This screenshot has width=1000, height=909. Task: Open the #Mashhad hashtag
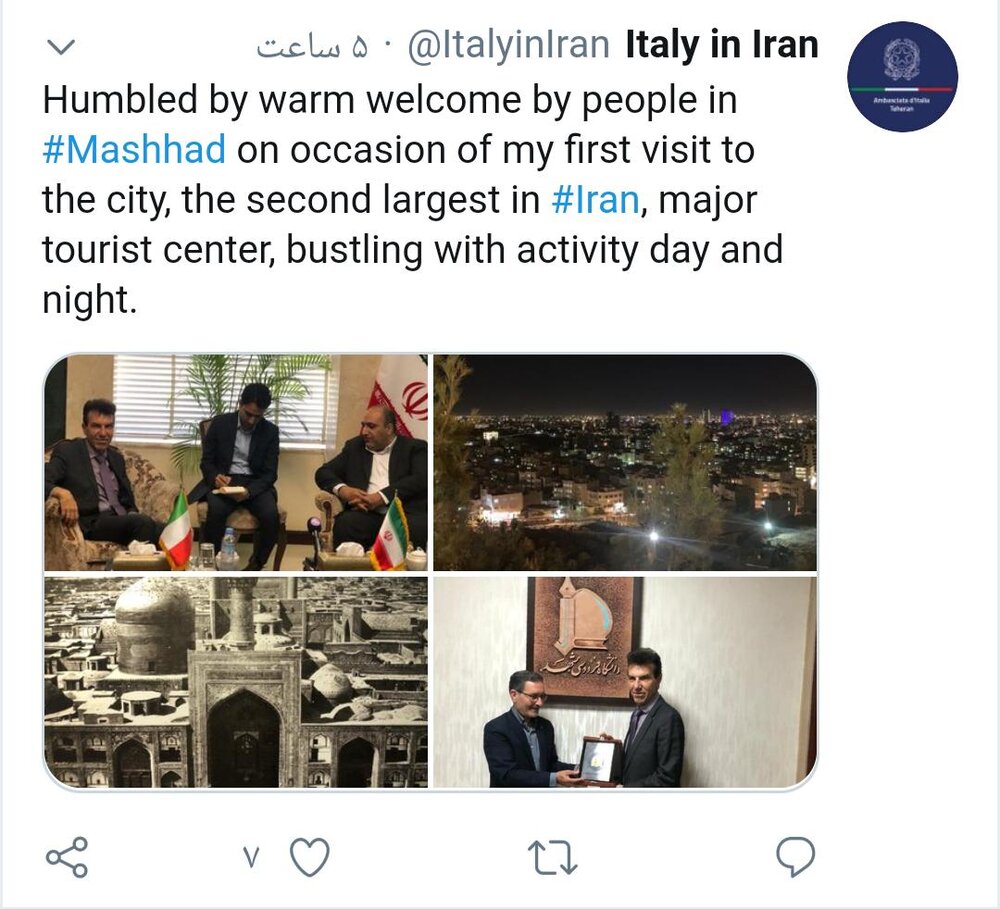(134, 151)
